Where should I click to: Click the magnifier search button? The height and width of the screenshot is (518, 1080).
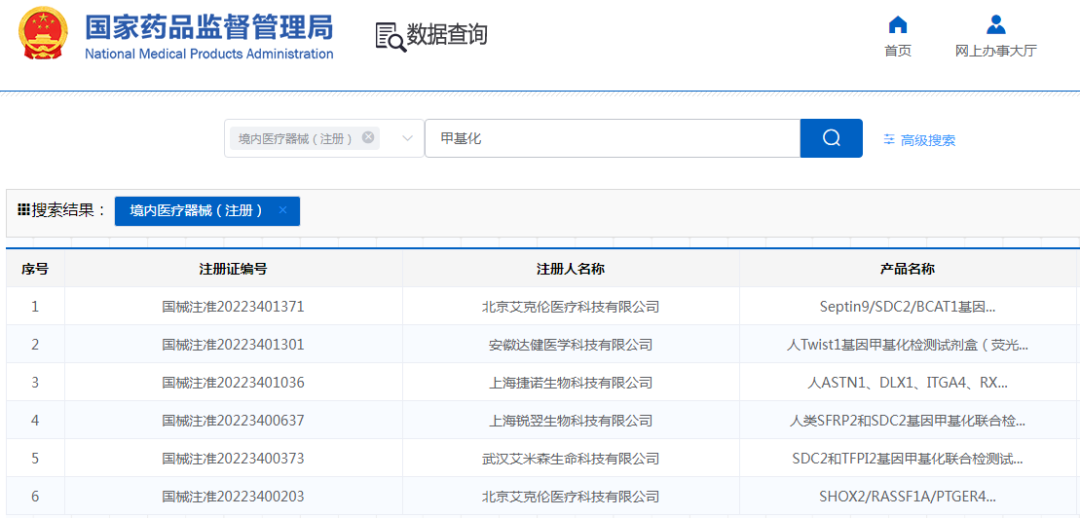pyautogui.click(x=831, y=138)
